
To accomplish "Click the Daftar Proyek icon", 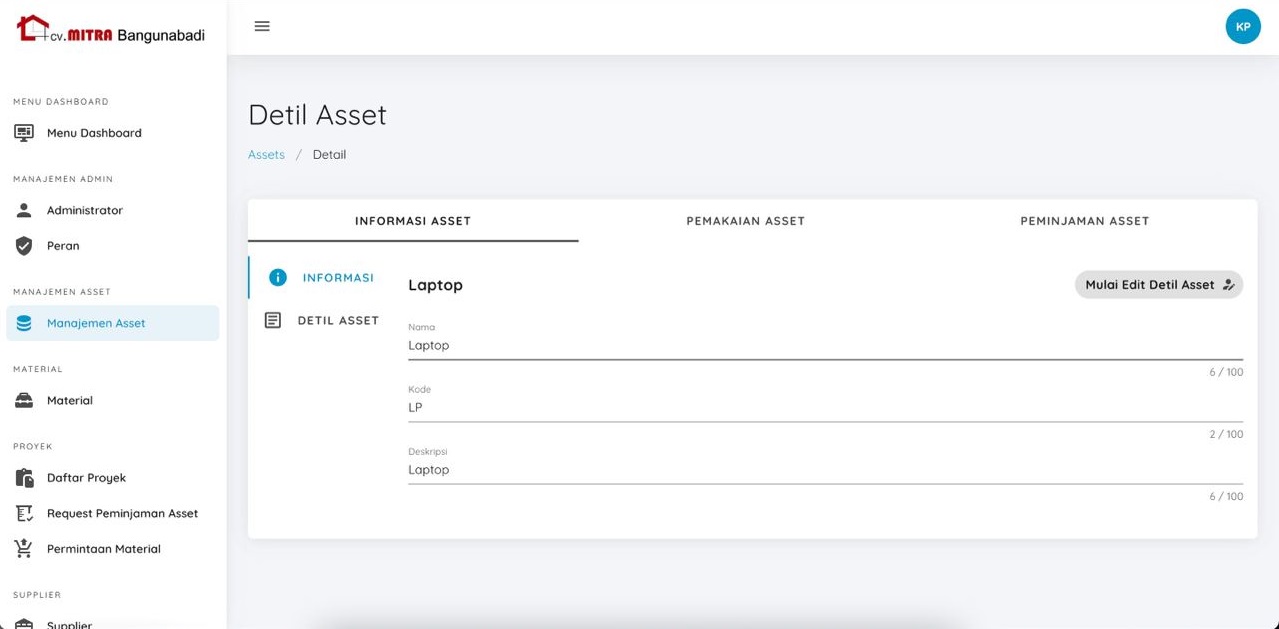I will point(24,478).
